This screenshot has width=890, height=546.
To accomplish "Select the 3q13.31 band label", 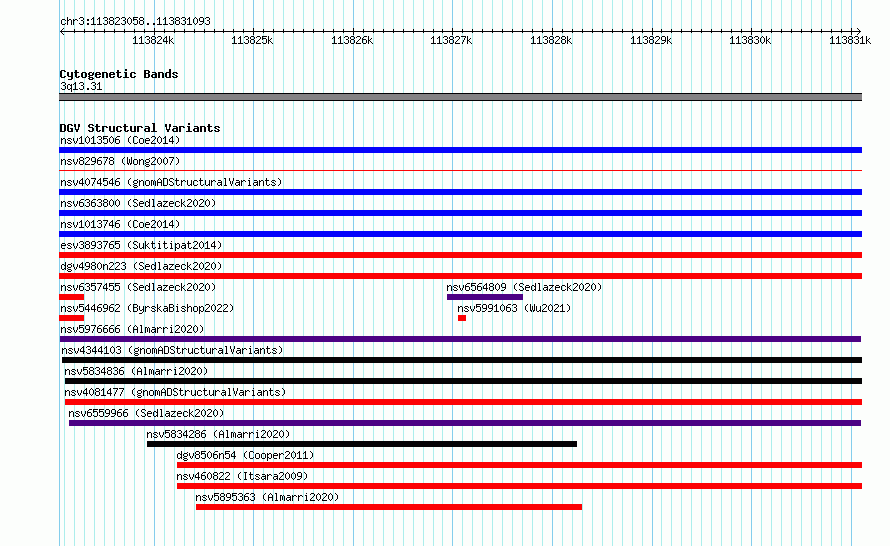I will (81, 86).
